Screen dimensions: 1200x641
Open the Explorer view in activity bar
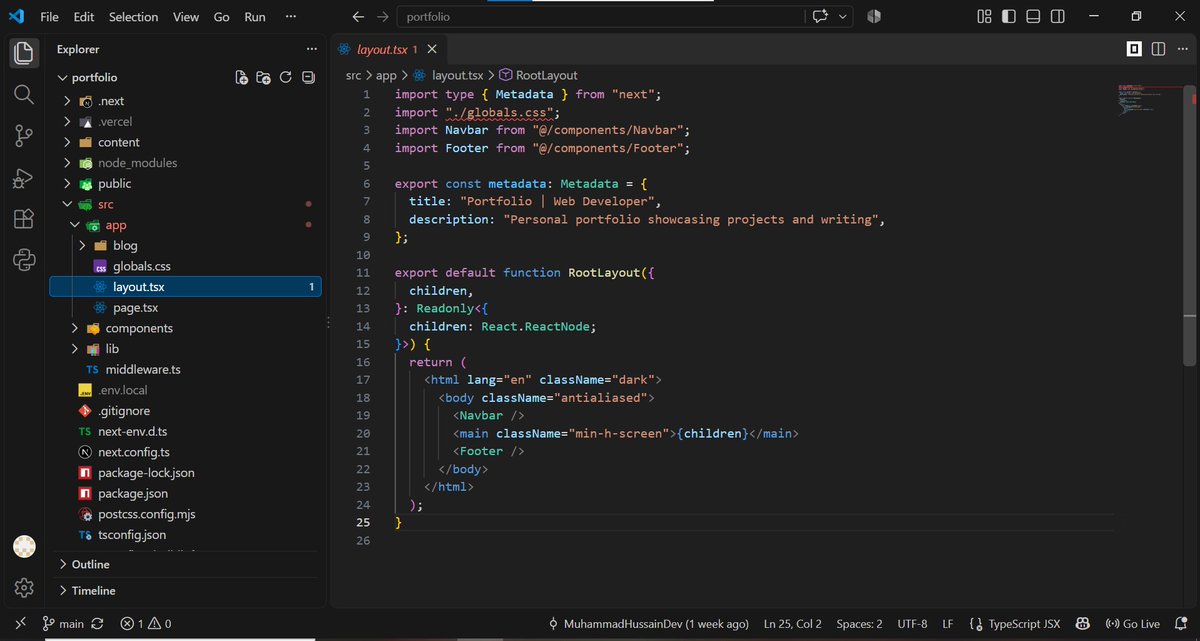point(25,51)
